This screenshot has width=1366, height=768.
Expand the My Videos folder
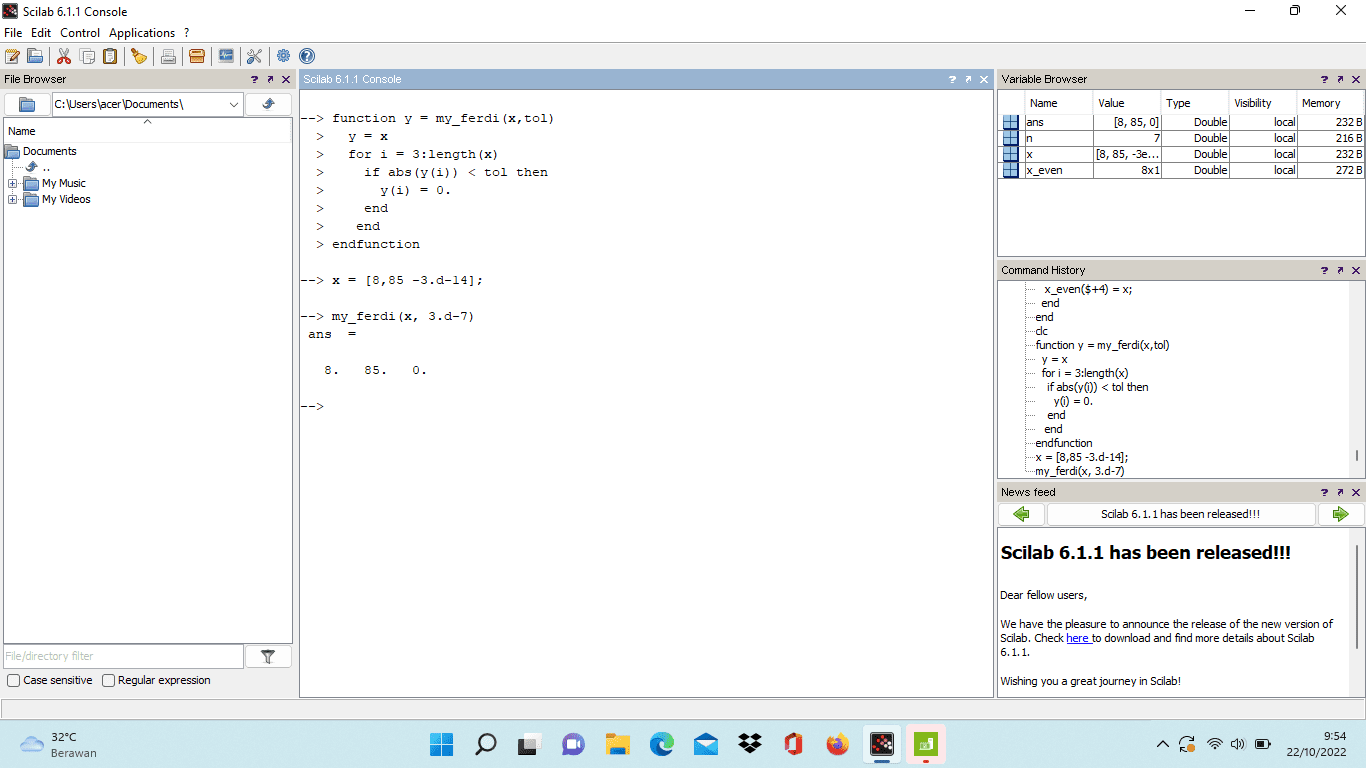pyautogui.click(x=13, y=199)
